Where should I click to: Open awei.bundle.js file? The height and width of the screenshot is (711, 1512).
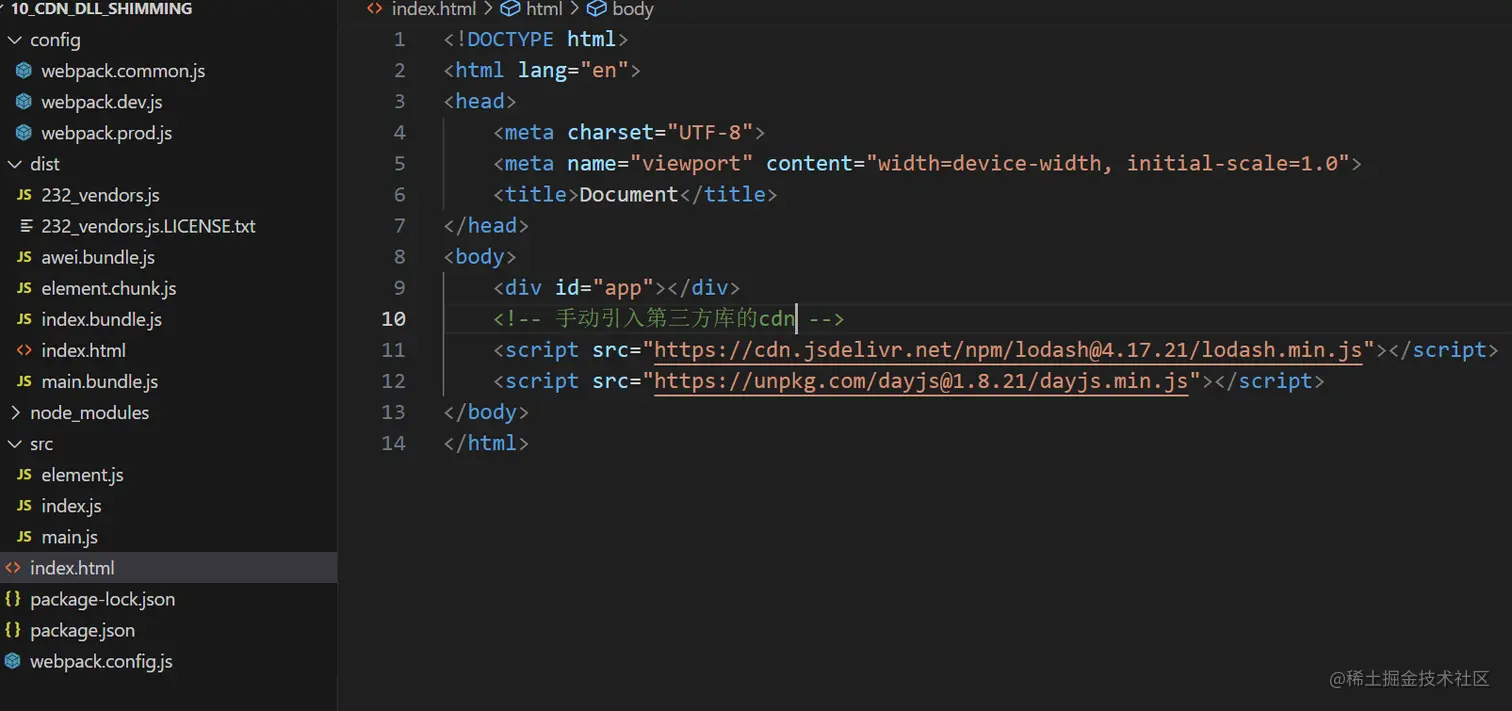pyautogui.click(x=98, y=257)
